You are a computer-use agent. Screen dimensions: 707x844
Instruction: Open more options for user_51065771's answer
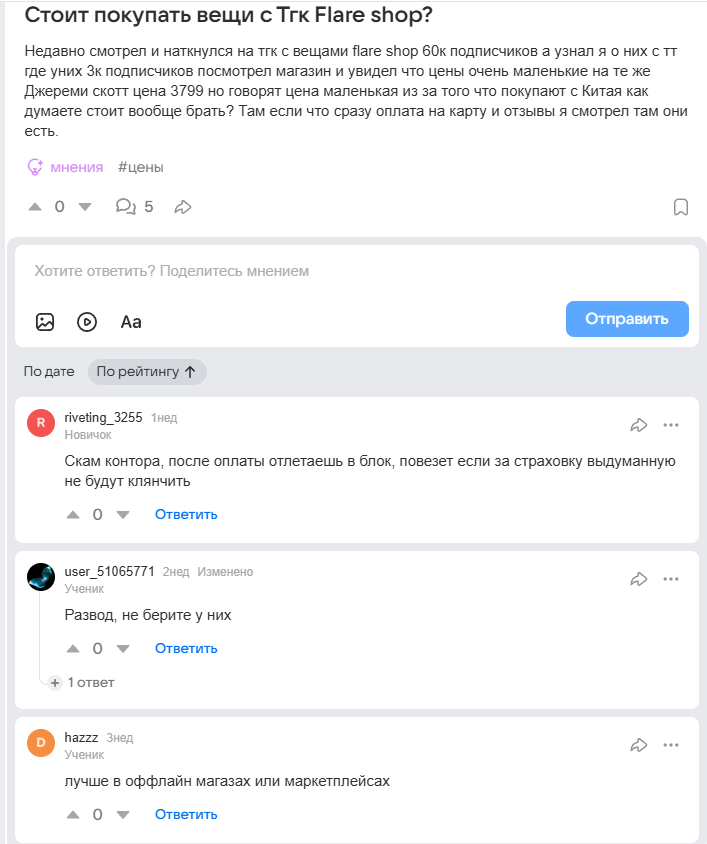coord(671,579)
